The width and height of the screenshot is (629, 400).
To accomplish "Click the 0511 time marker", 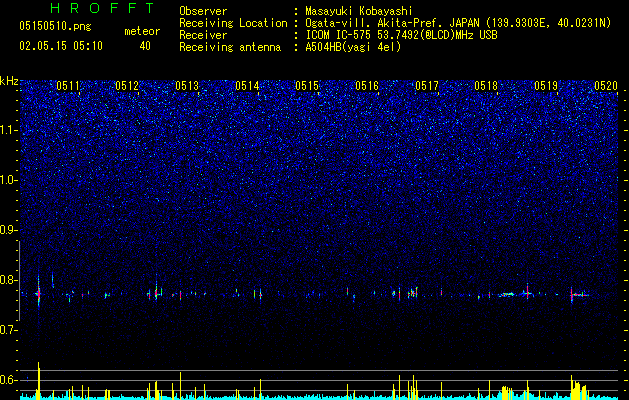I will pyautogui.click(x=68, y=85).
